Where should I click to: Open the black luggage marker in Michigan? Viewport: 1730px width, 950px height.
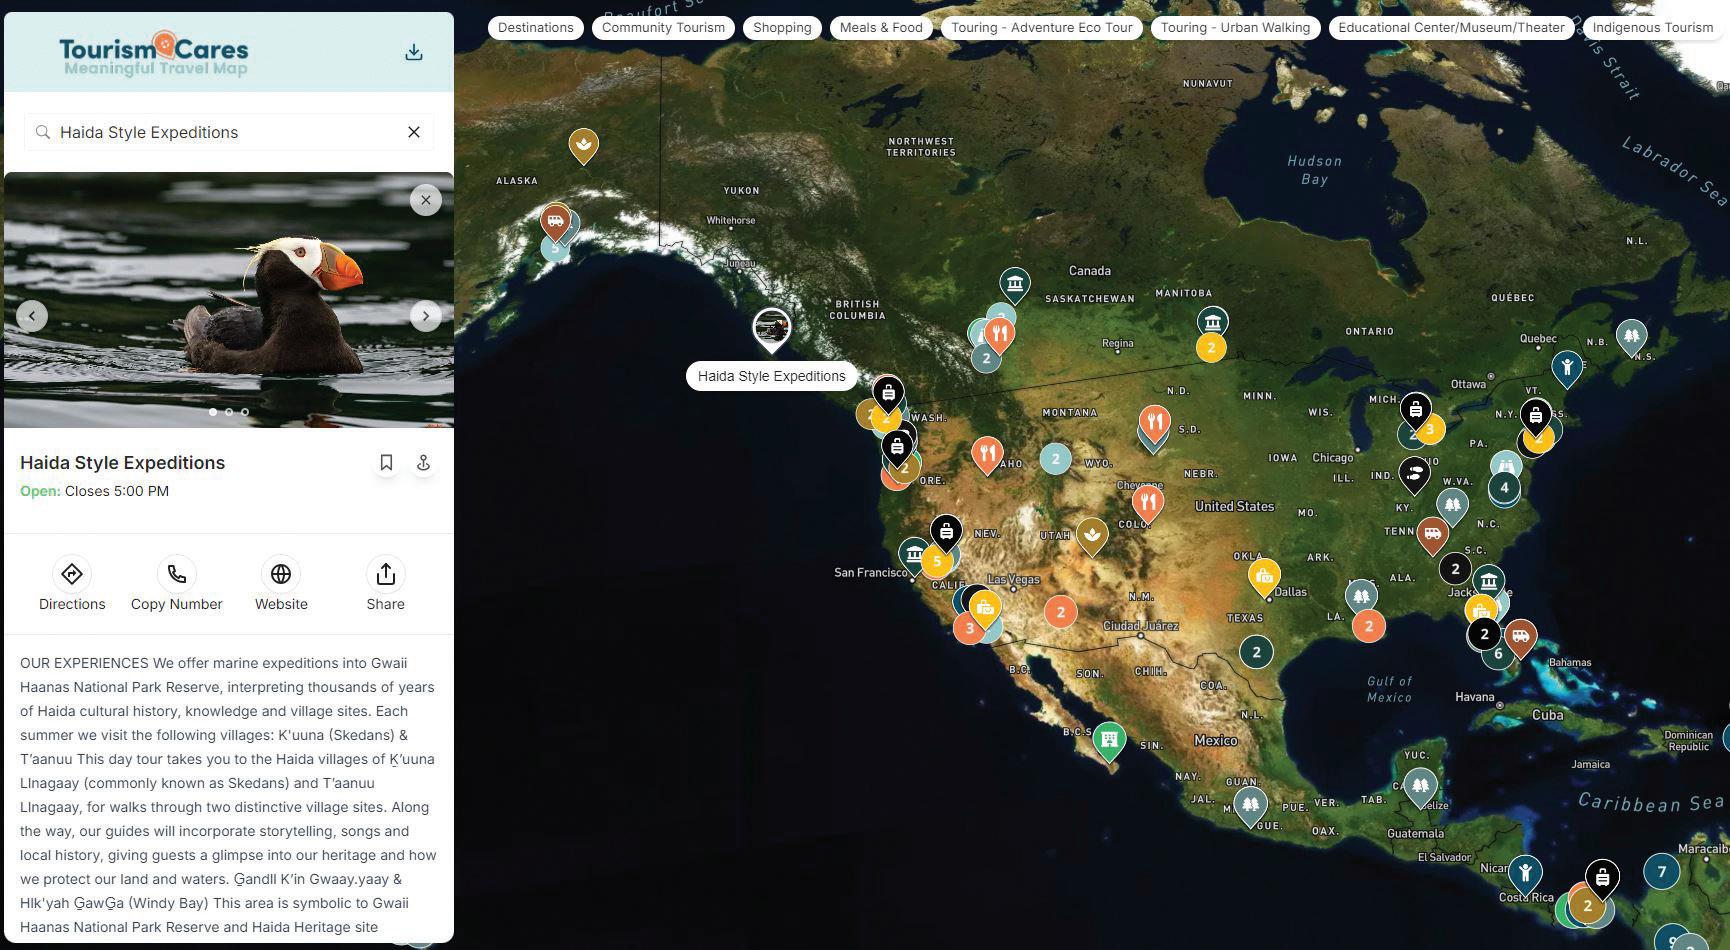1415,409
